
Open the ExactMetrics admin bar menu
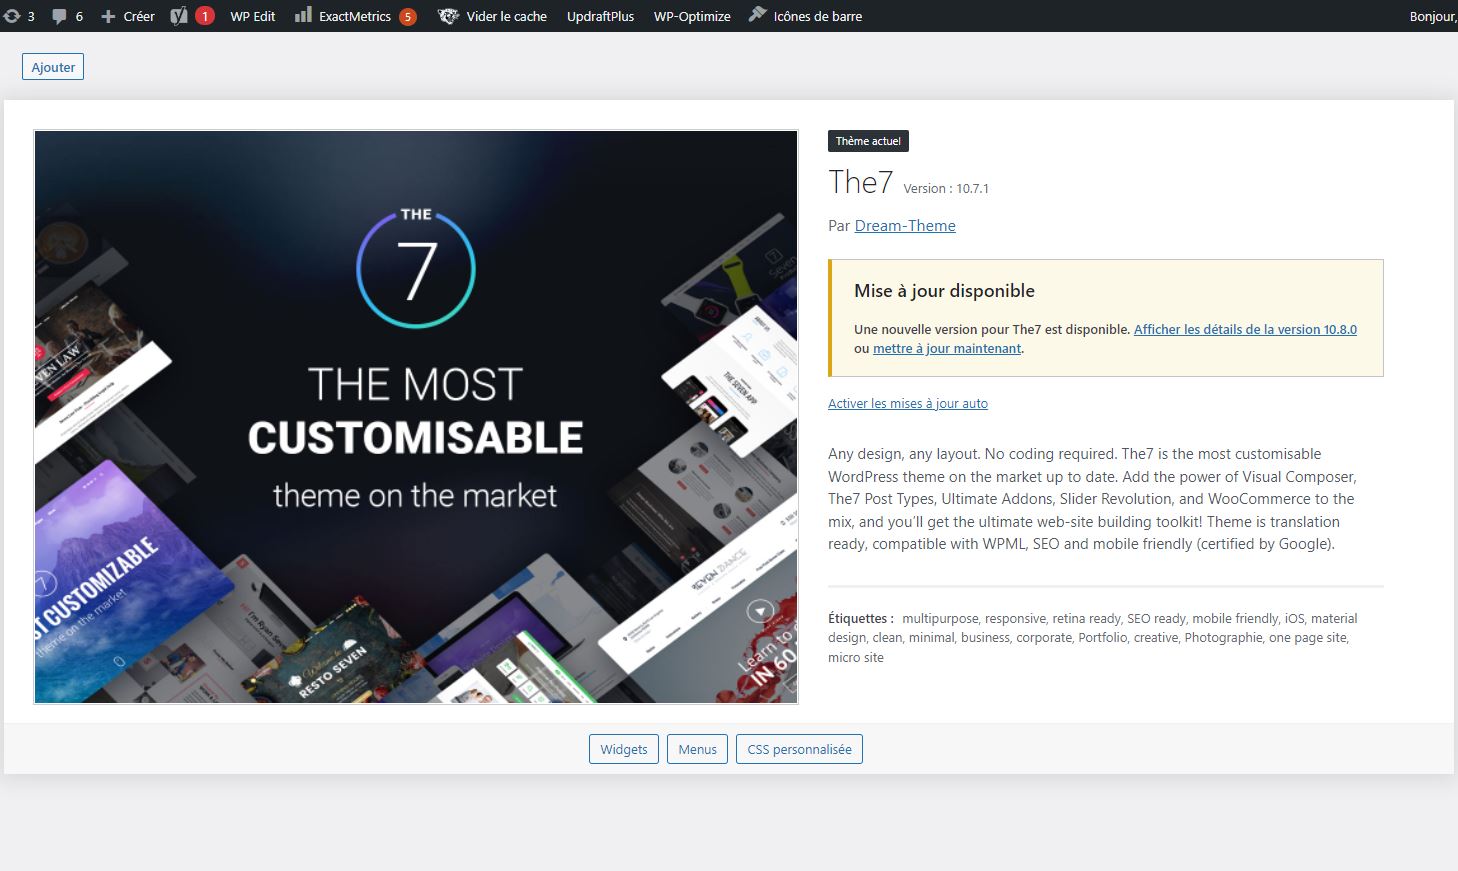355,16
